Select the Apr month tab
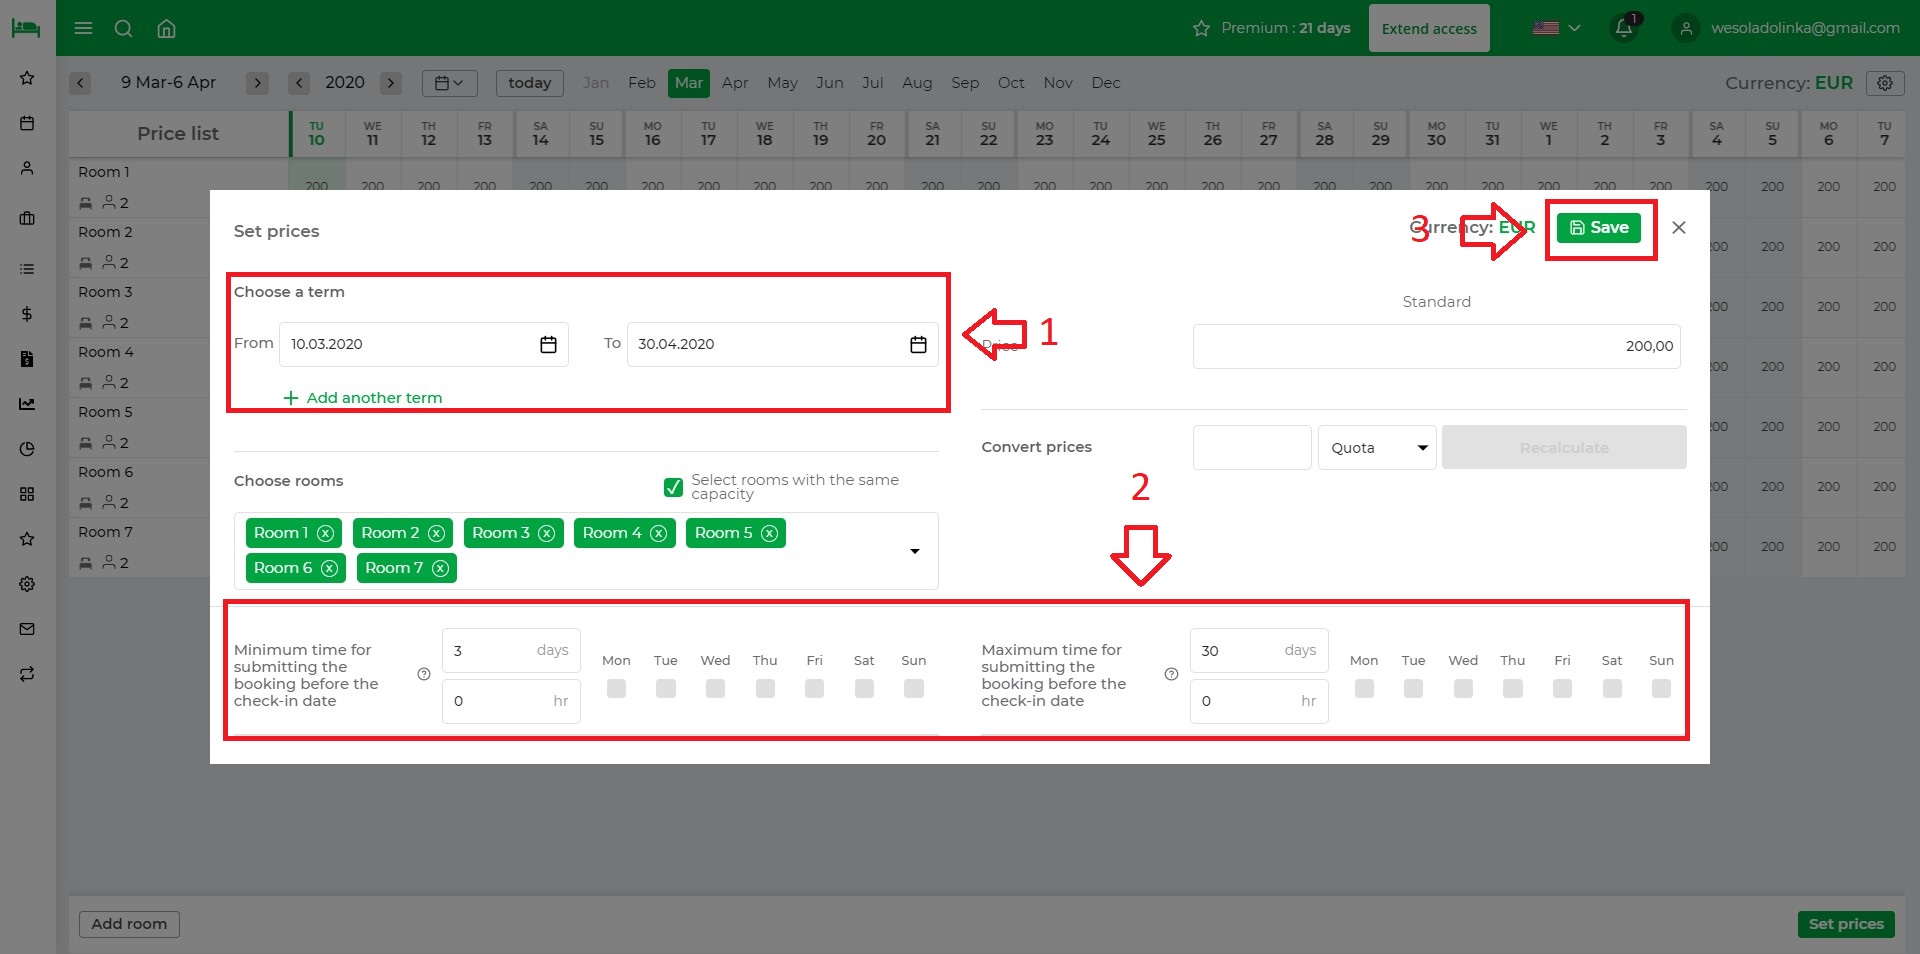Viewport: 1920px width, 954px height. (x=735, y=83)
